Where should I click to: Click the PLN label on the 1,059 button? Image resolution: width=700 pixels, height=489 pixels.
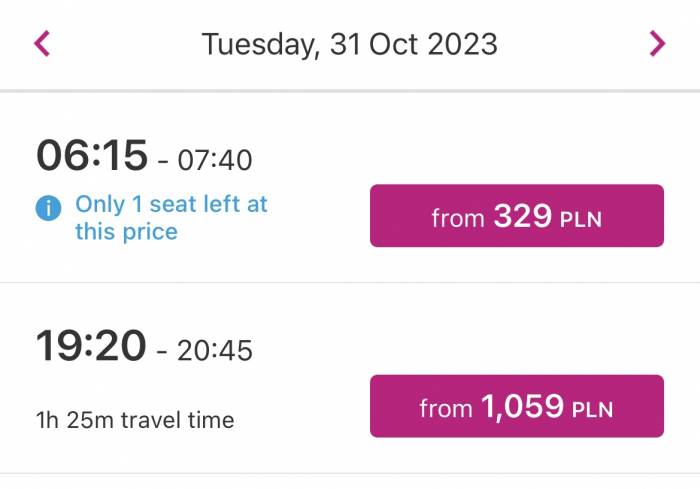click(x=592, y=410)
